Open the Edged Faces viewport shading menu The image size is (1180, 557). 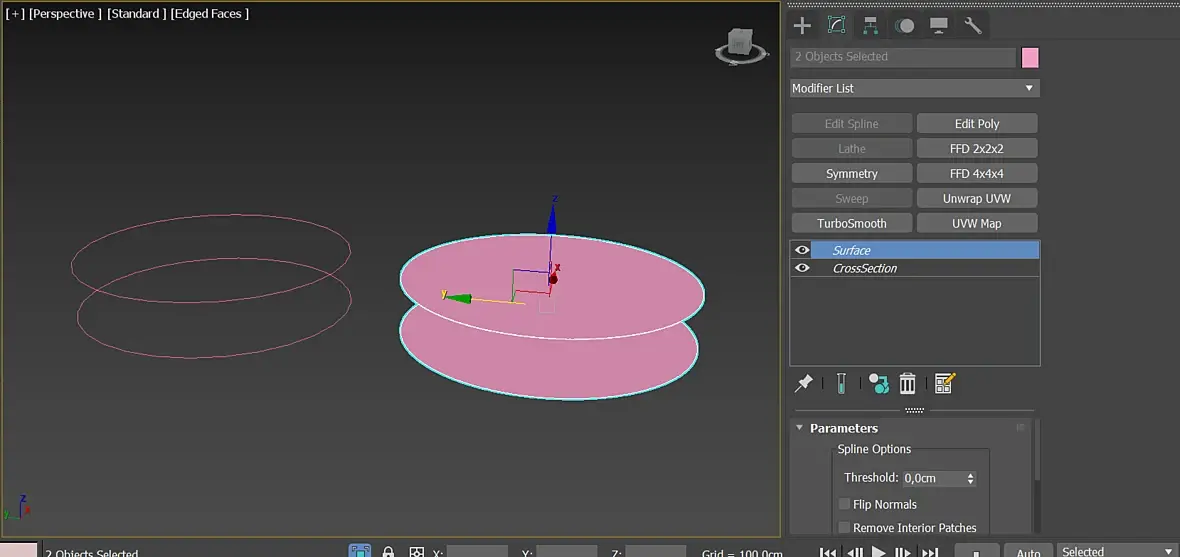click(210, 14)
